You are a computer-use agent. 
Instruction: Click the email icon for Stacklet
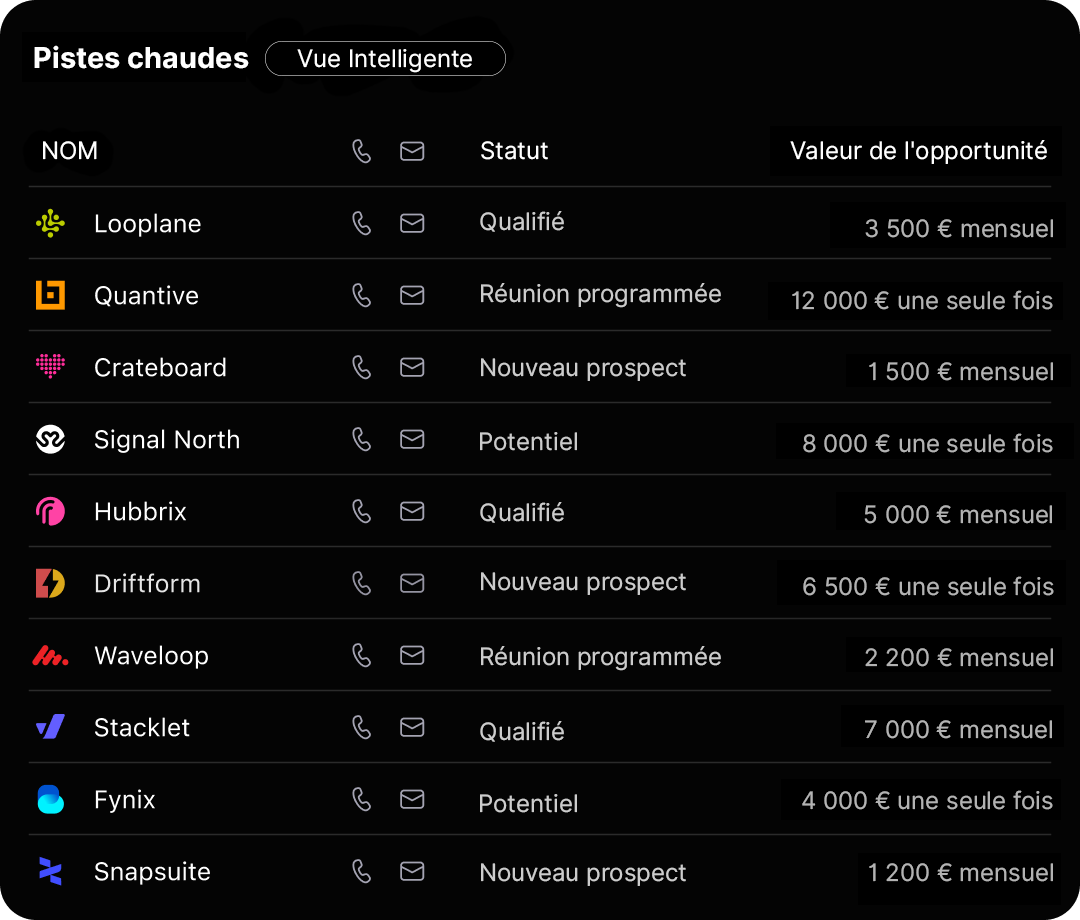coord(412,727)
